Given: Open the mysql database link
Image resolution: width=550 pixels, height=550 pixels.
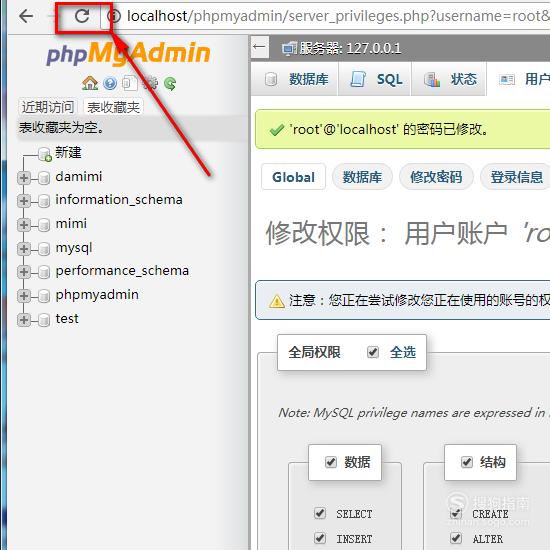Looking at the screenshot, I should click(x=74, y=248).
